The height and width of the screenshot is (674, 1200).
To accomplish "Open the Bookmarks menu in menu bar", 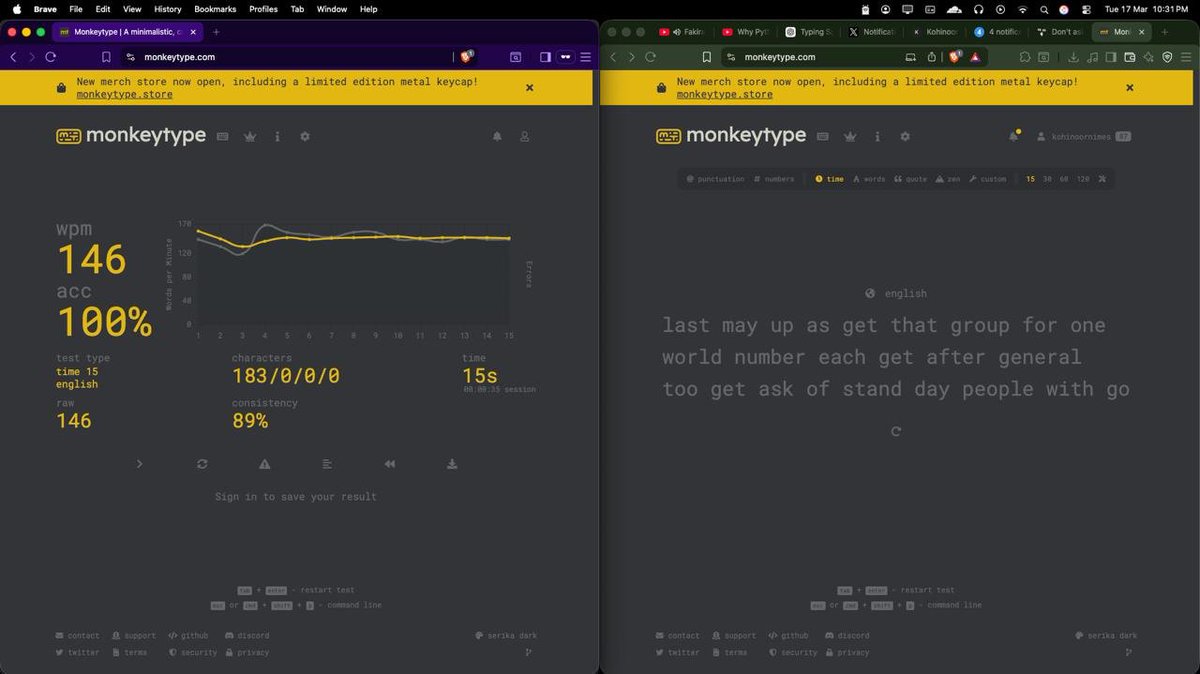I will click(x=215, y=9).
